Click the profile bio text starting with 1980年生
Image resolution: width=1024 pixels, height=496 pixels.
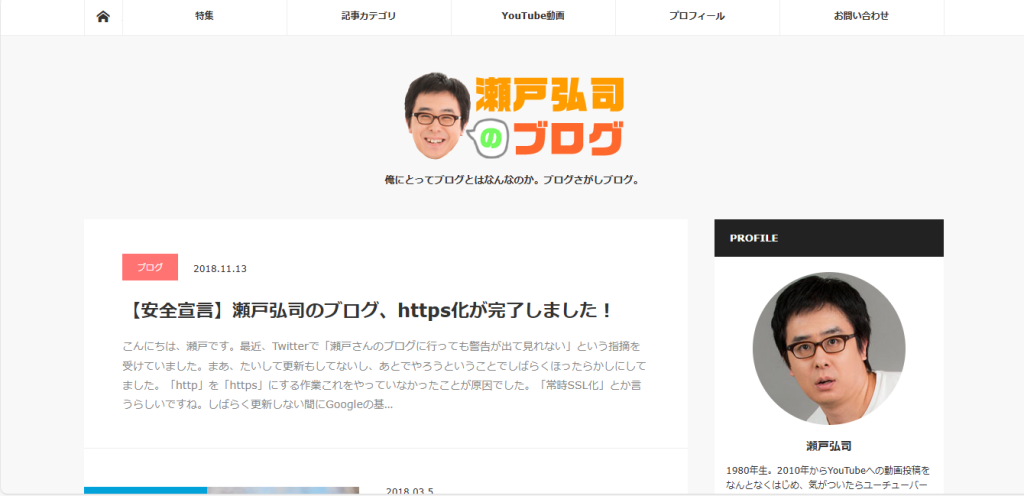[828, 477]
